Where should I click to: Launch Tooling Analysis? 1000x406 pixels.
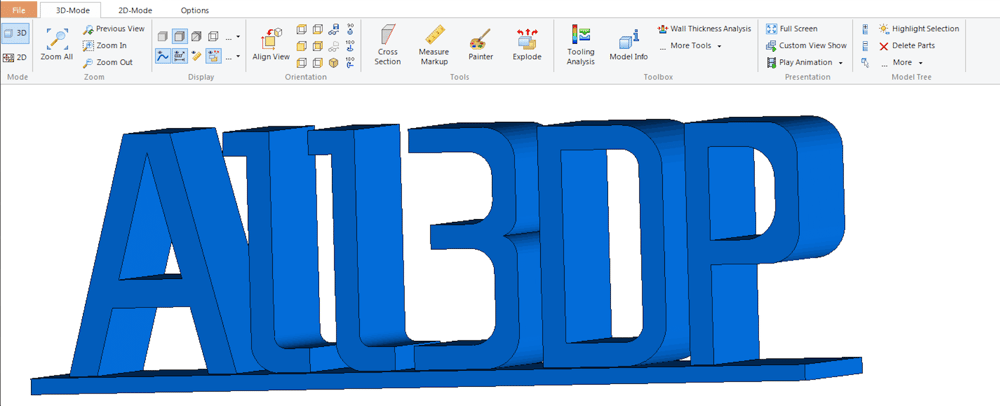[580, 45]
